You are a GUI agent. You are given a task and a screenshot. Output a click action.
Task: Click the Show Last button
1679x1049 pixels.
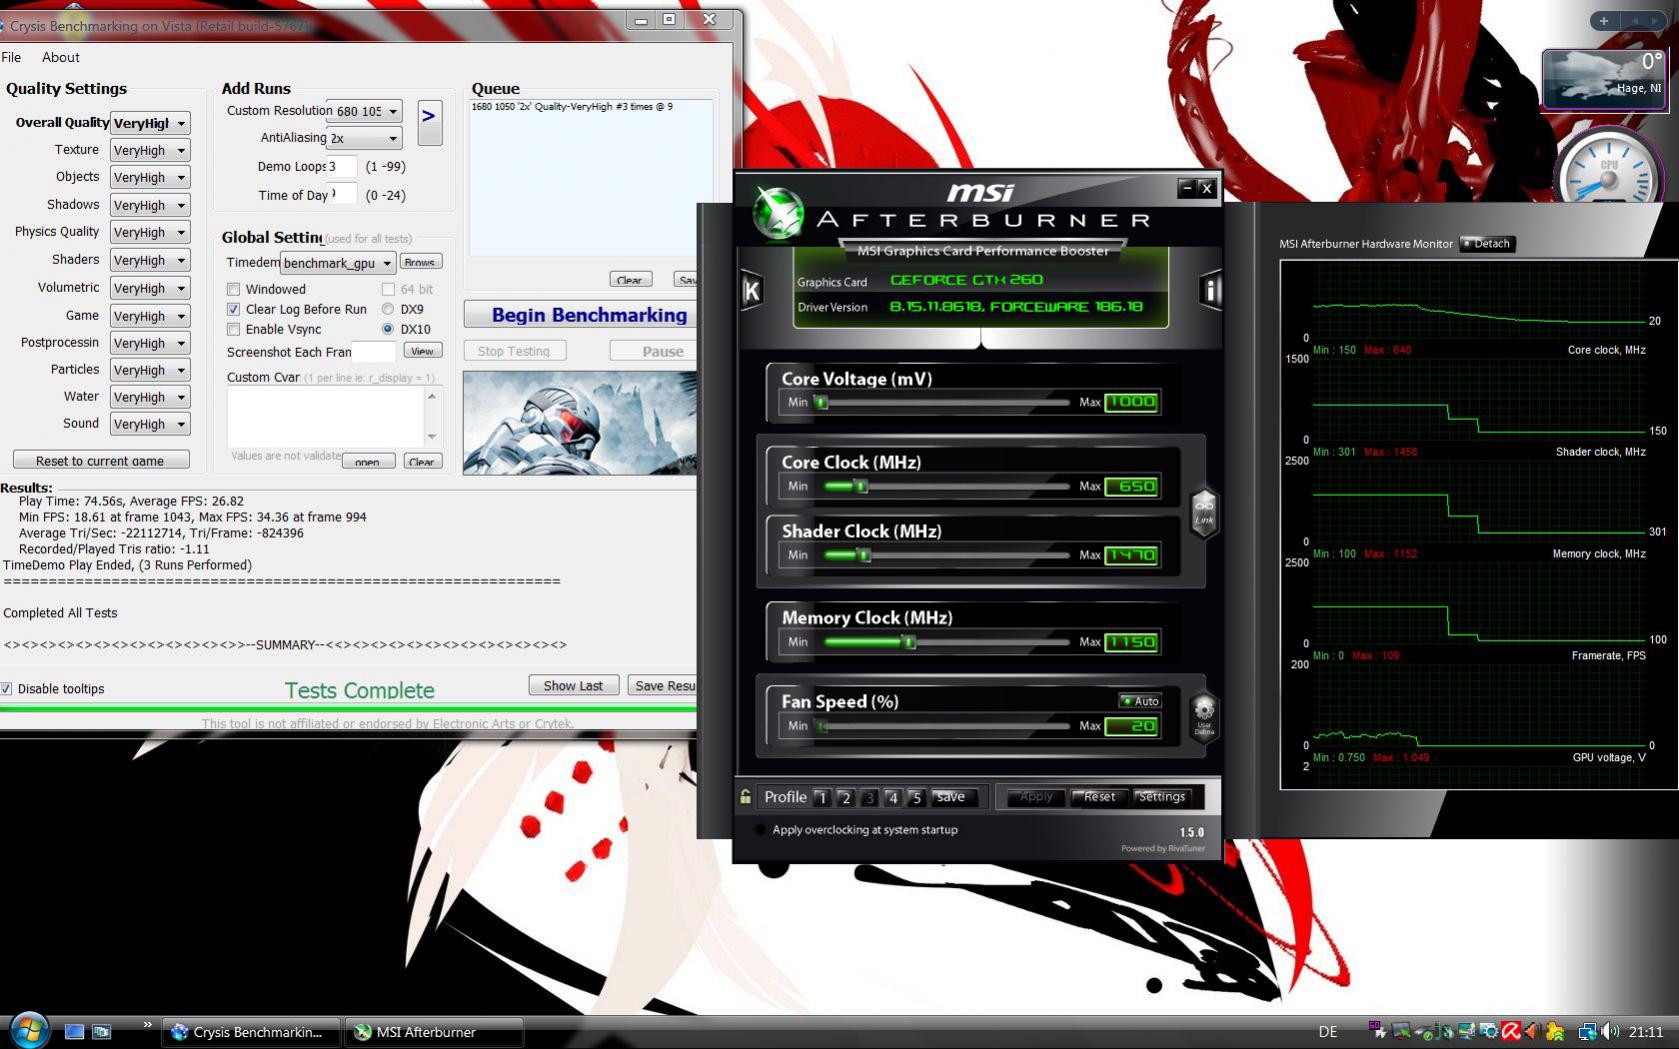tap(573, 685)
